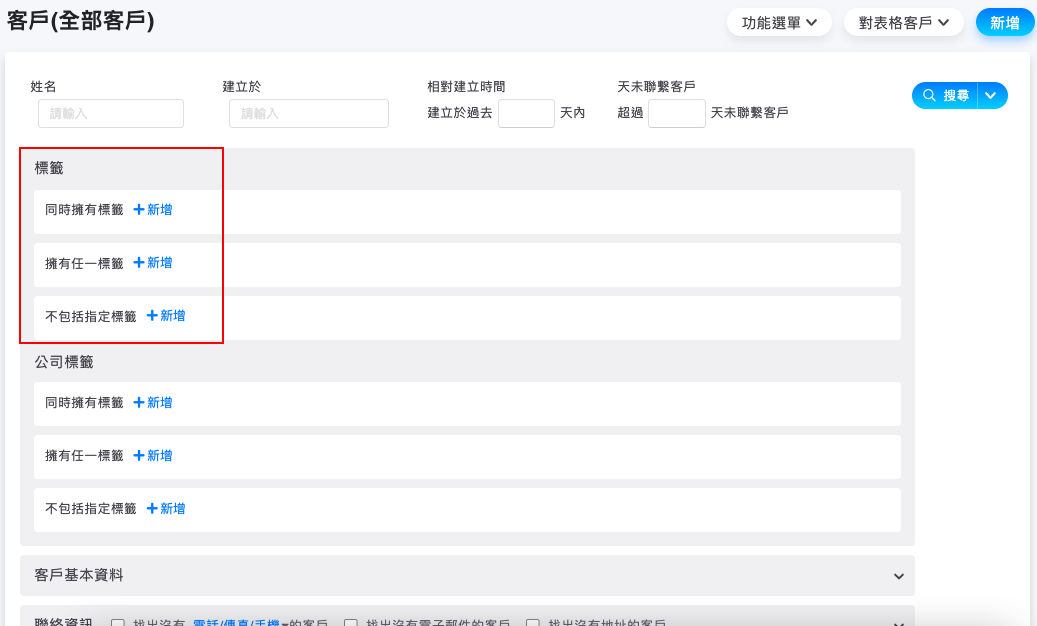
Task: Open the 對表格客戶 dropdown menu
Action: click(903, 23)
